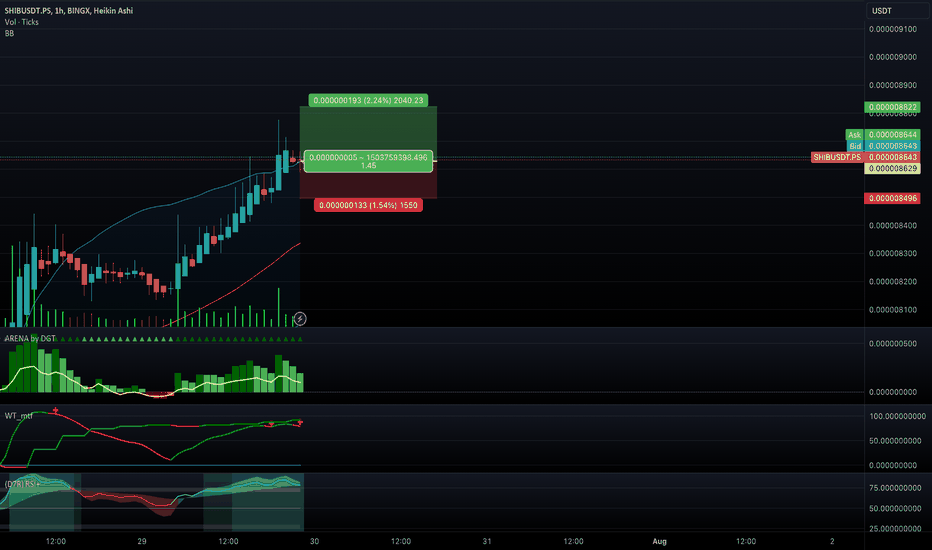Click the 0.000008496 stop price tag
932x550 pixels.
pyautogui.click(x=892, y=198)
